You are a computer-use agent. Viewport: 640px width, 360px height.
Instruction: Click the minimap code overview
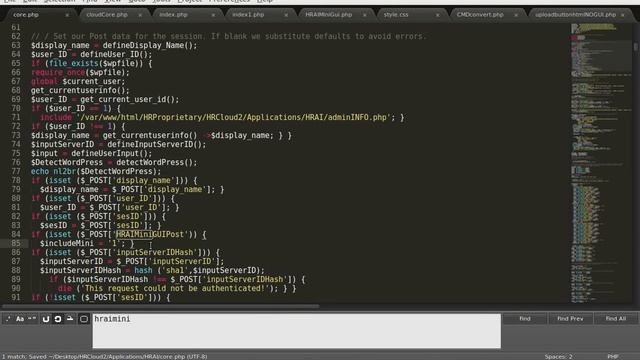(601, 163)
